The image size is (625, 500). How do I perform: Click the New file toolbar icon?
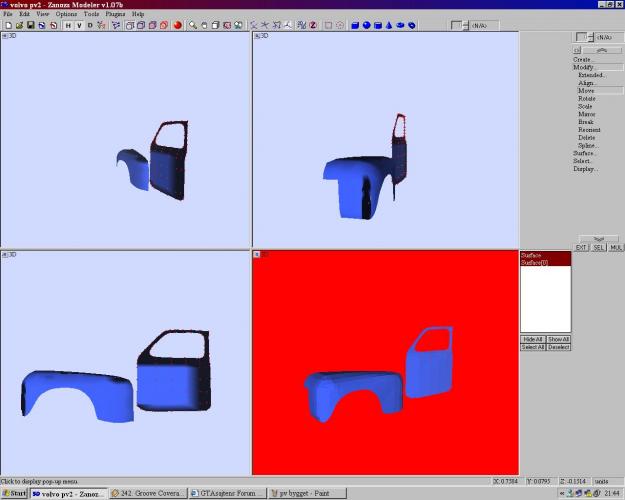(7, 25)
